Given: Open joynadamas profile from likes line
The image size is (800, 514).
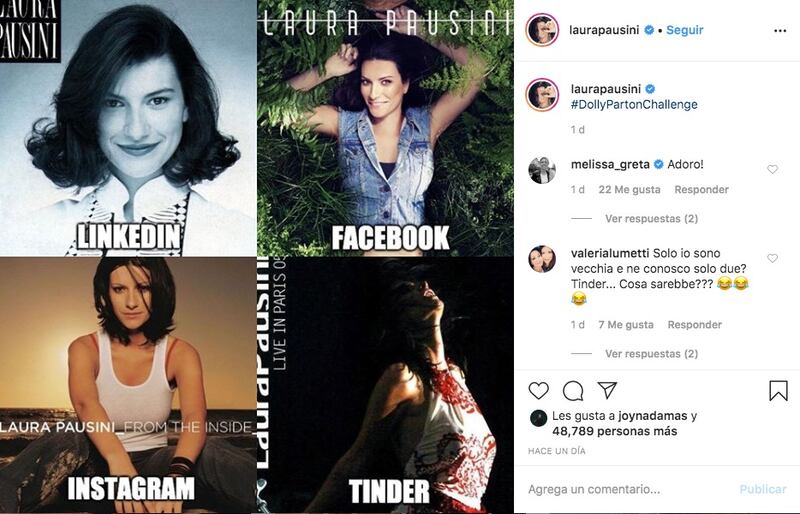Looking at the screenshot, I should pos(653,416).
